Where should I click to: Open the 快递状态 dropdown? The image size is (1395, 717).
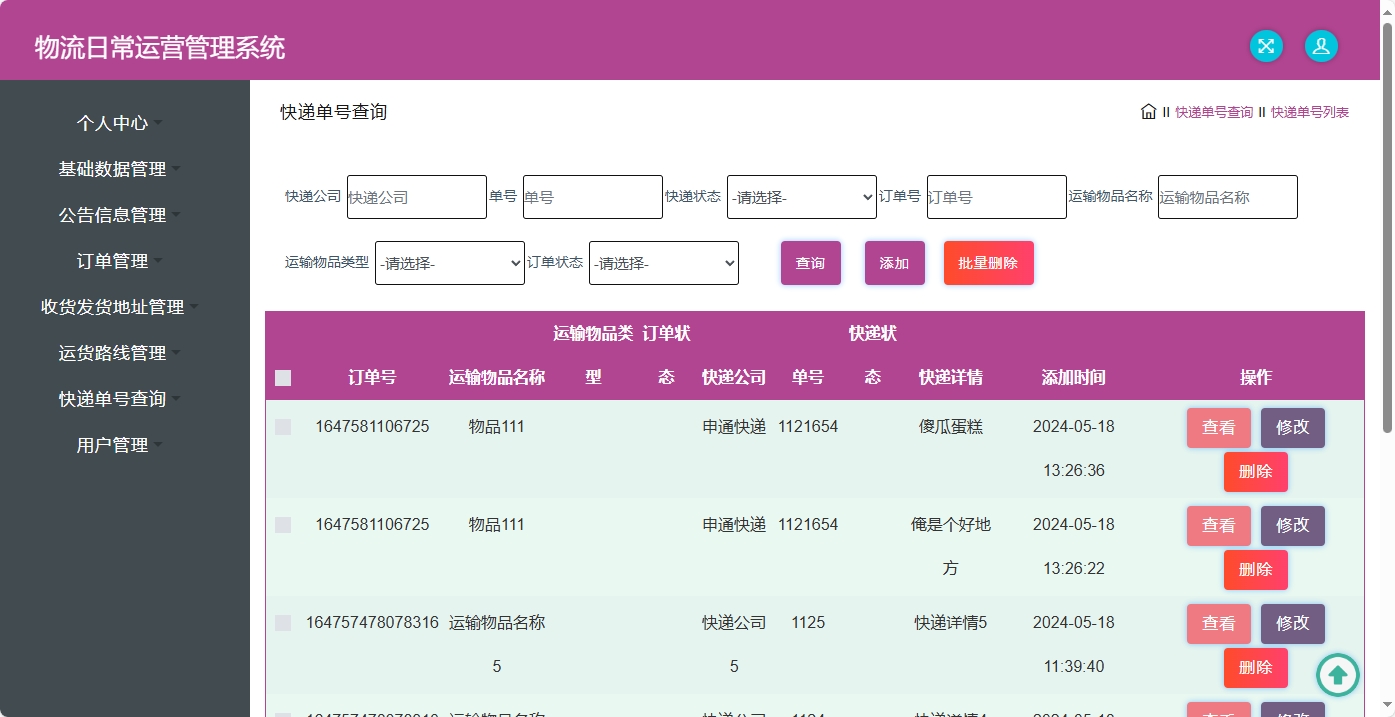tap(801, 197)
